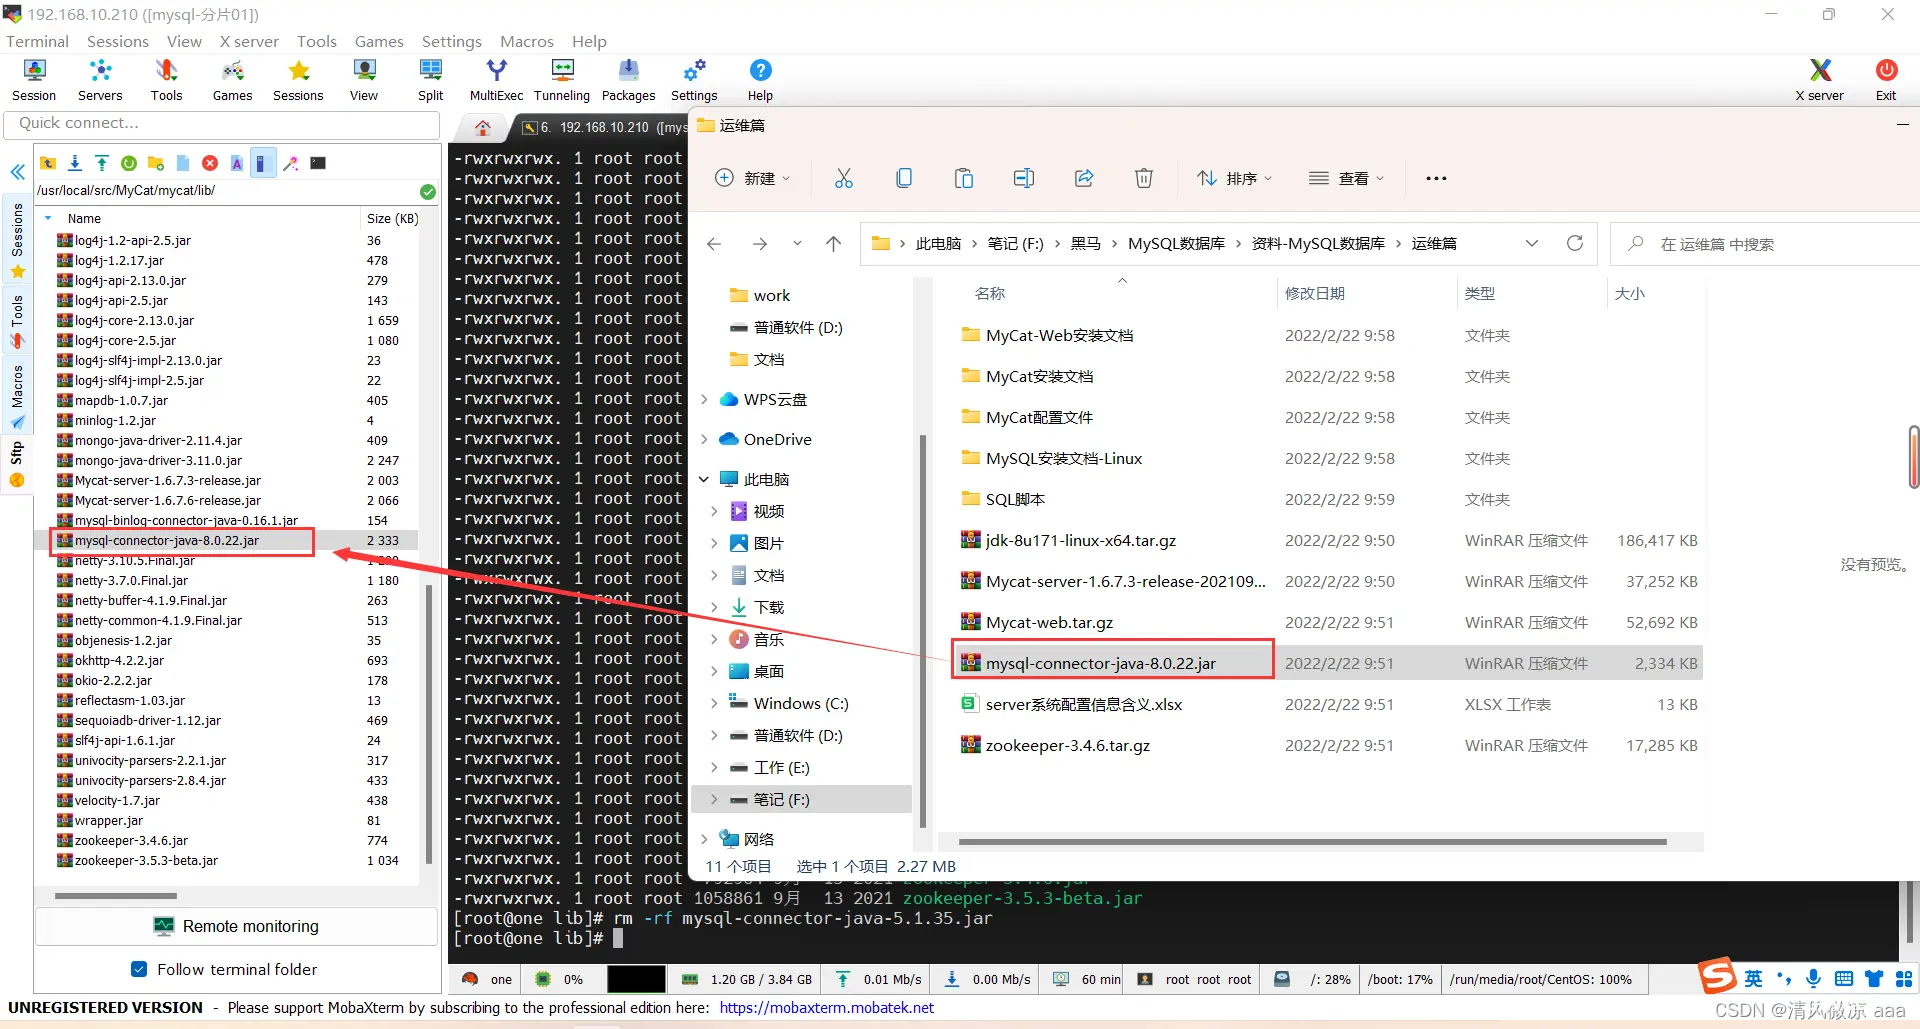Image resolution: width=1920 pixels, height=1029 pixels.
Task: Launch Games from the toolbar
Action: pyautogui.click(x=232, y=79)
